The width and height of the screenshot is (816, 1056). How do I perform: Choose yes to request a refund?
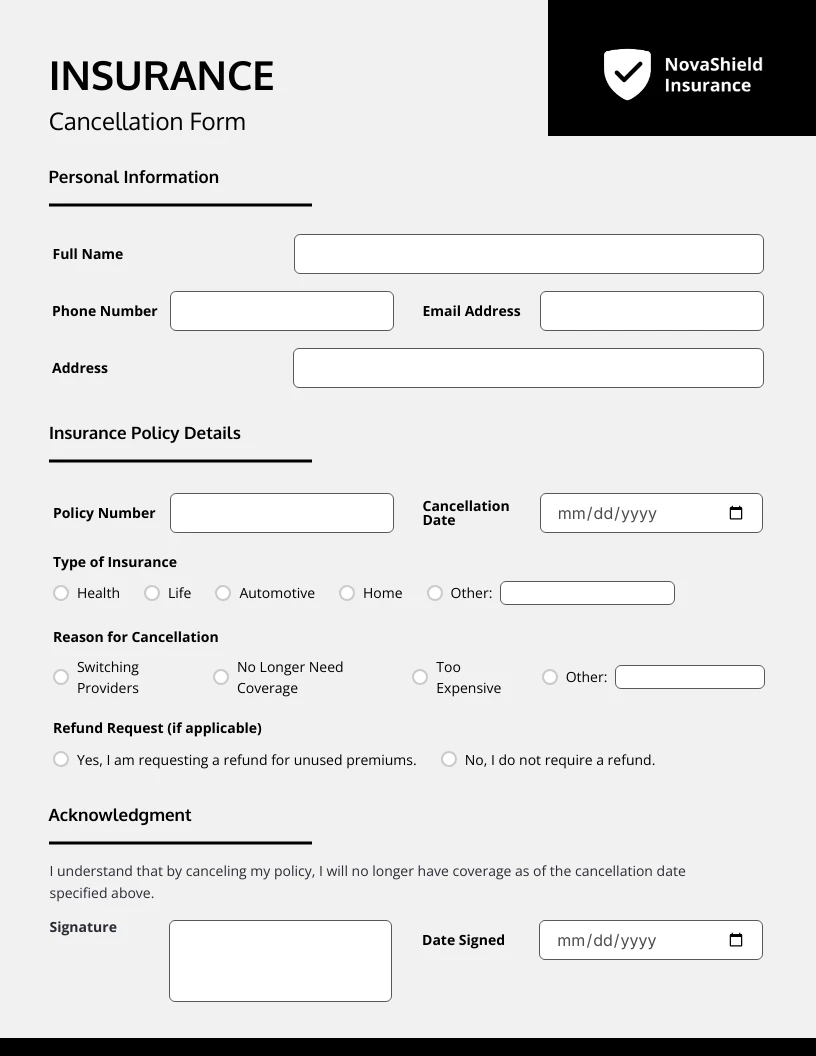pos(60,759)
